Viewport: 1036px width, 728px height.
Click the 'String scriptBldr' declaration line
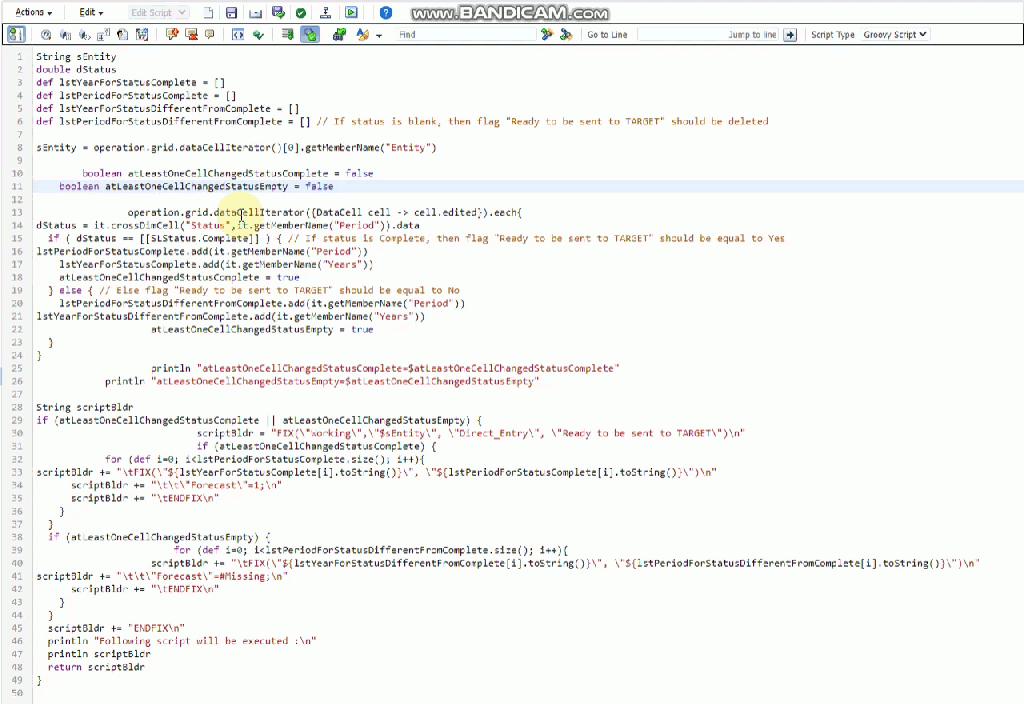pyautogui.click(x=85, y=407)
